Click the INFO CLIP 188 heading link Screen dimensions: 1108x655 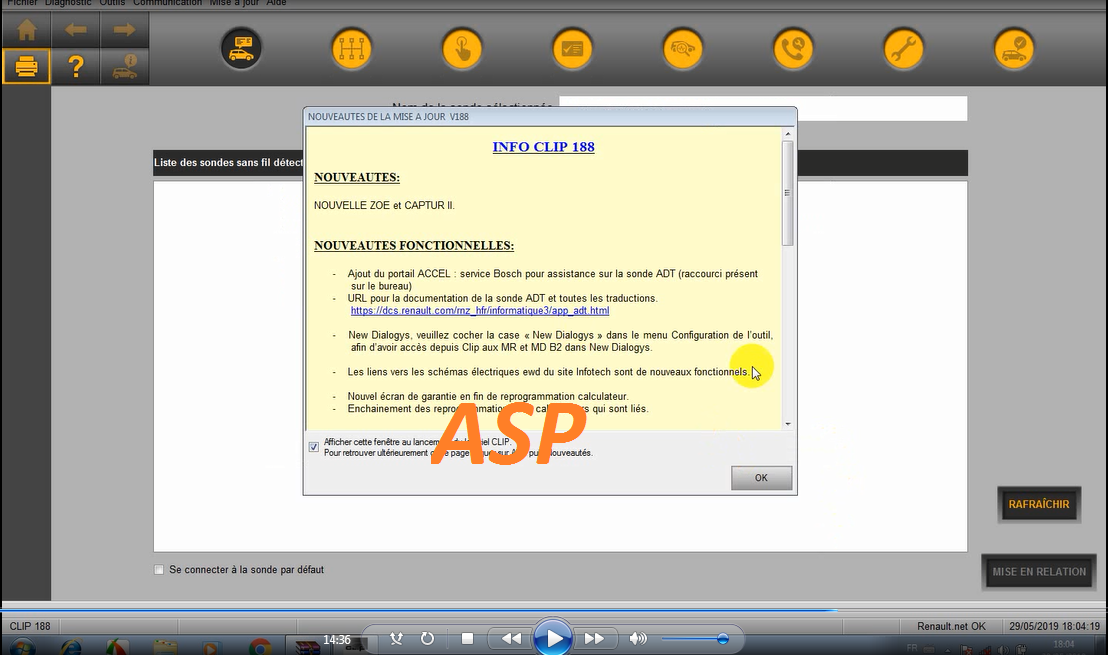(x=543, y=147)
